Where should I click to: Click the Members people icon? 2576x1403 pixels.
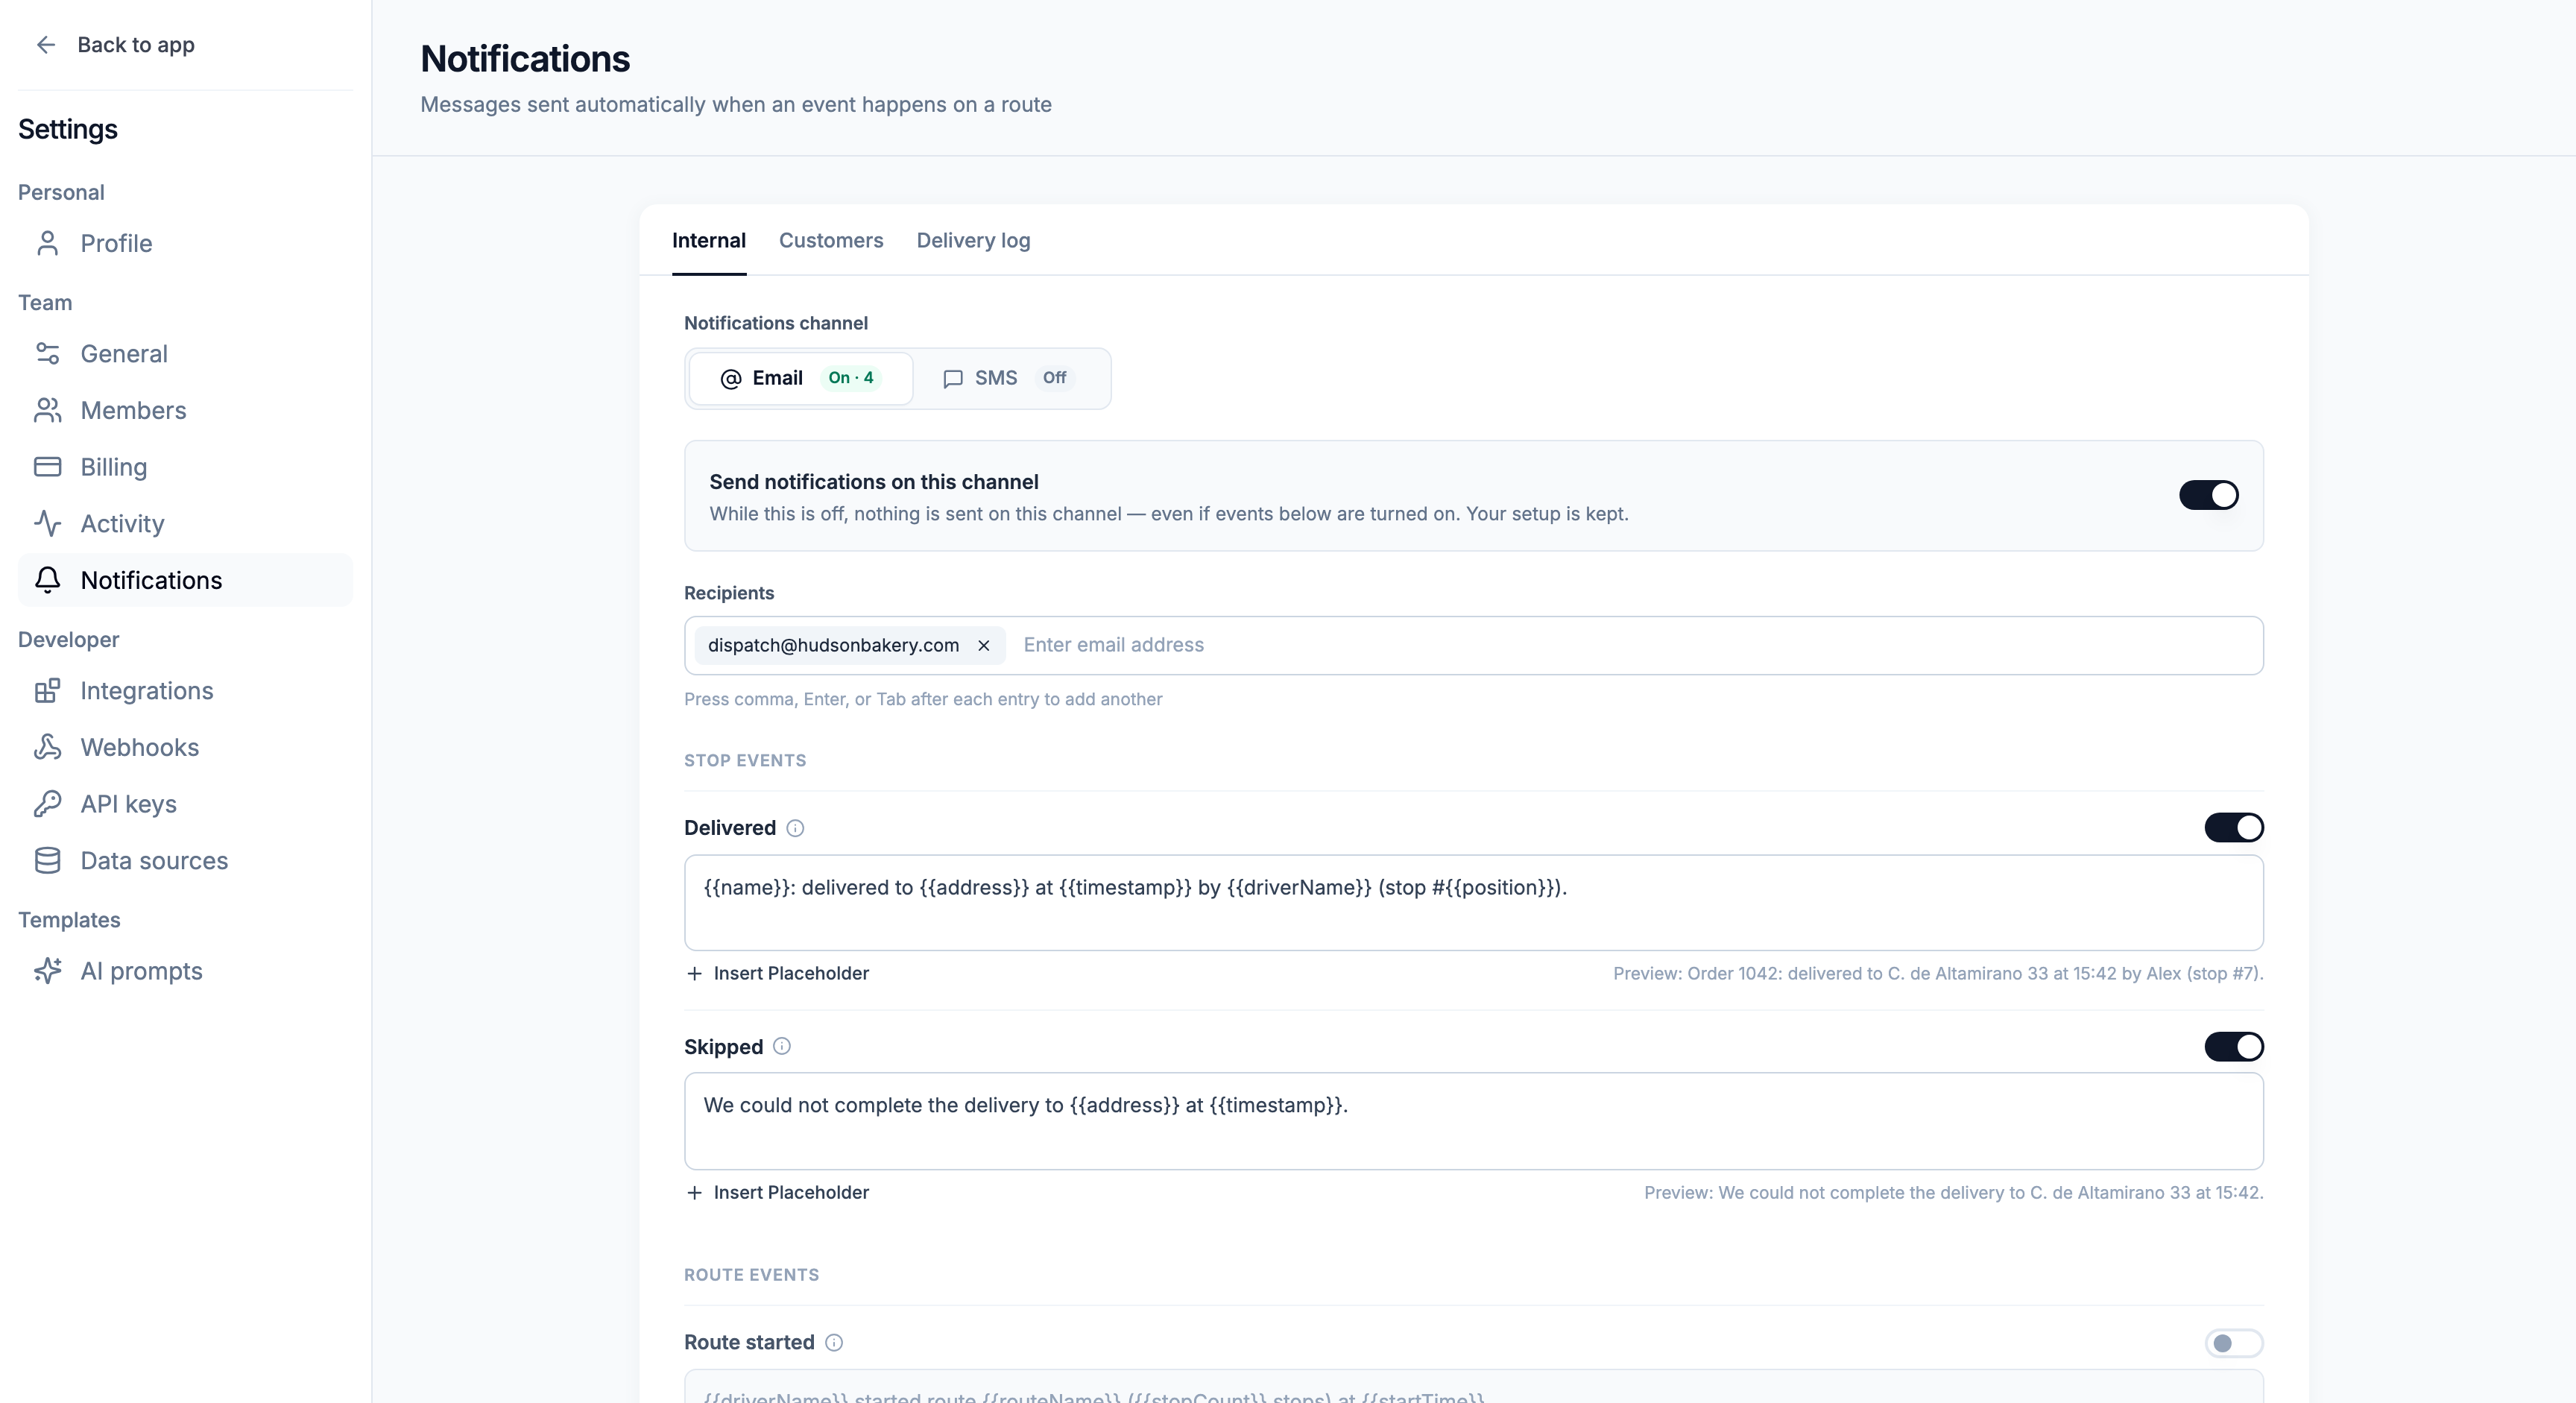47,410
